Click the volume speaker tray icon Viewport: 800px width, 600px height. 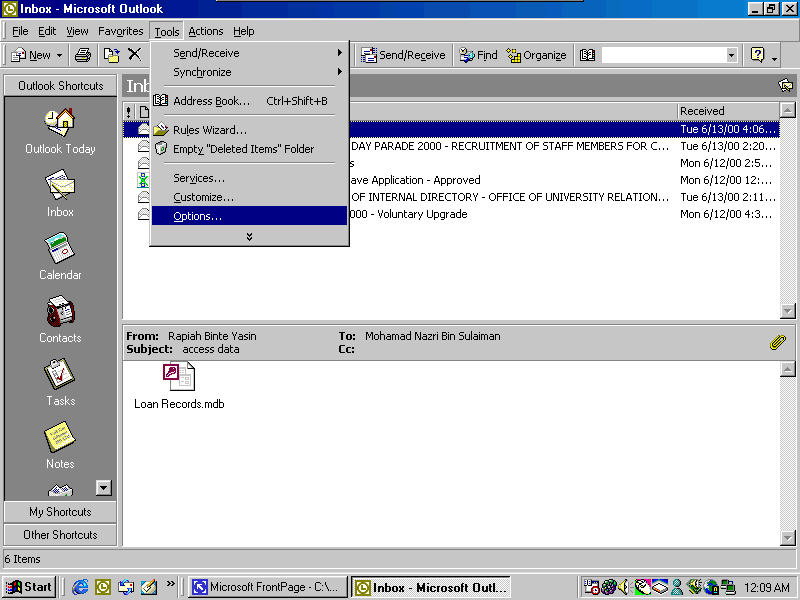pos(623,587)
